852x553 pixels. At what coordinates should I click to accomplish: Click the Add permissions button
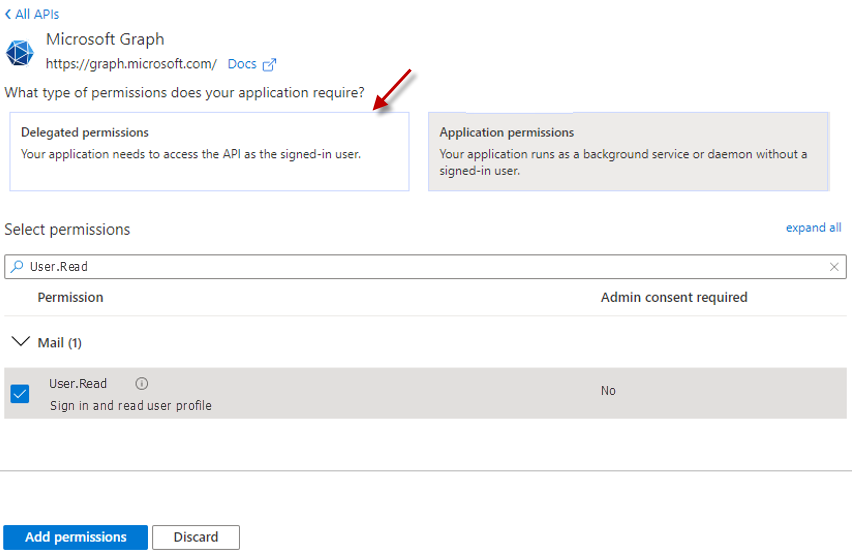pyautogui.click(x=76, y=537)
